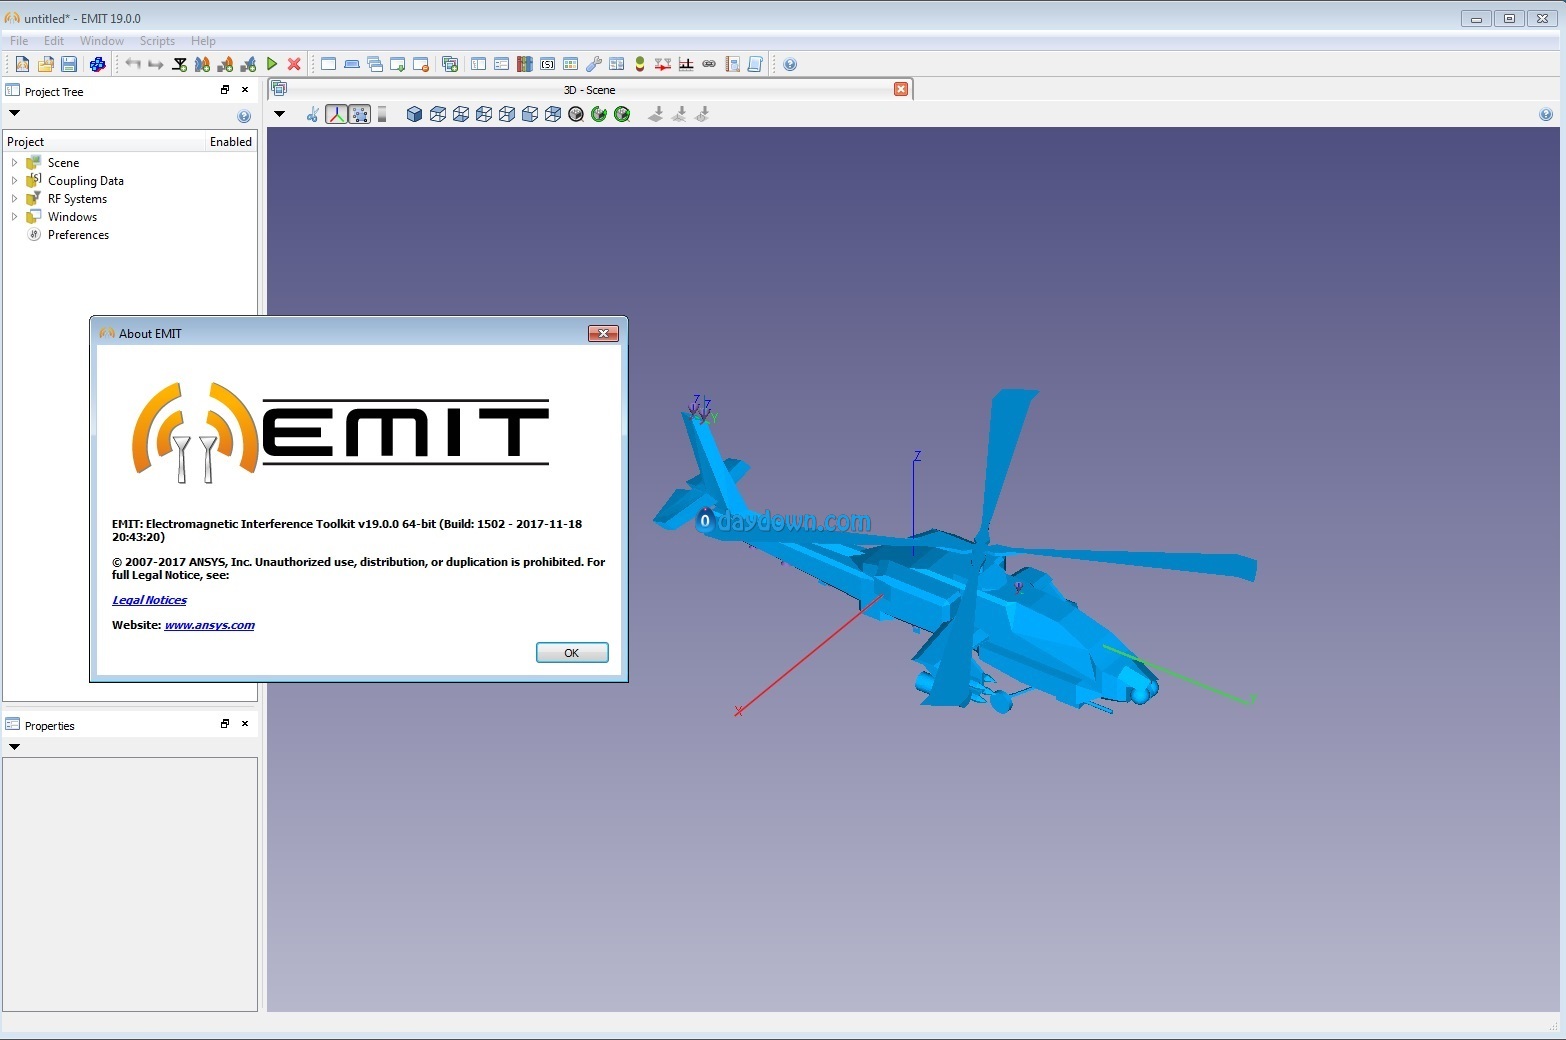The width and height of the screenshot is (1566, 1040).
Task: Close the About EMIT dialog
Action: click(603, 333)
